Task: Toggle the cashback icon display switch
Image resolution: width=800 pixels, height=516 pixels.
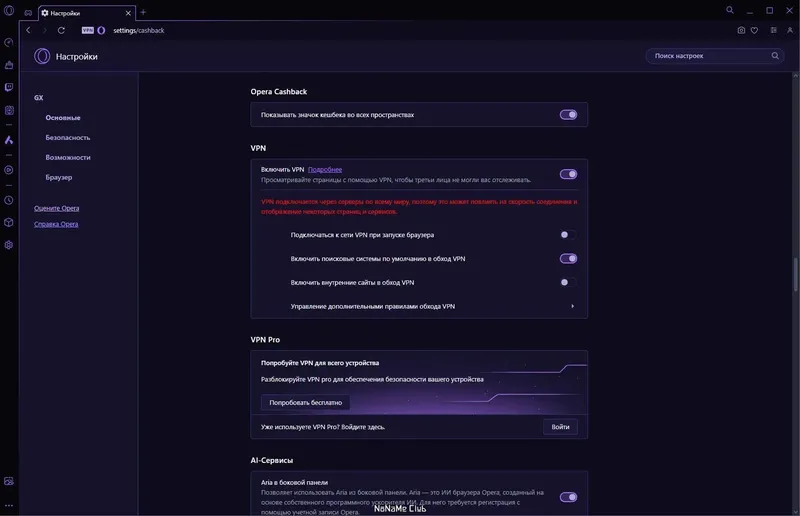Action: (568, 115)
